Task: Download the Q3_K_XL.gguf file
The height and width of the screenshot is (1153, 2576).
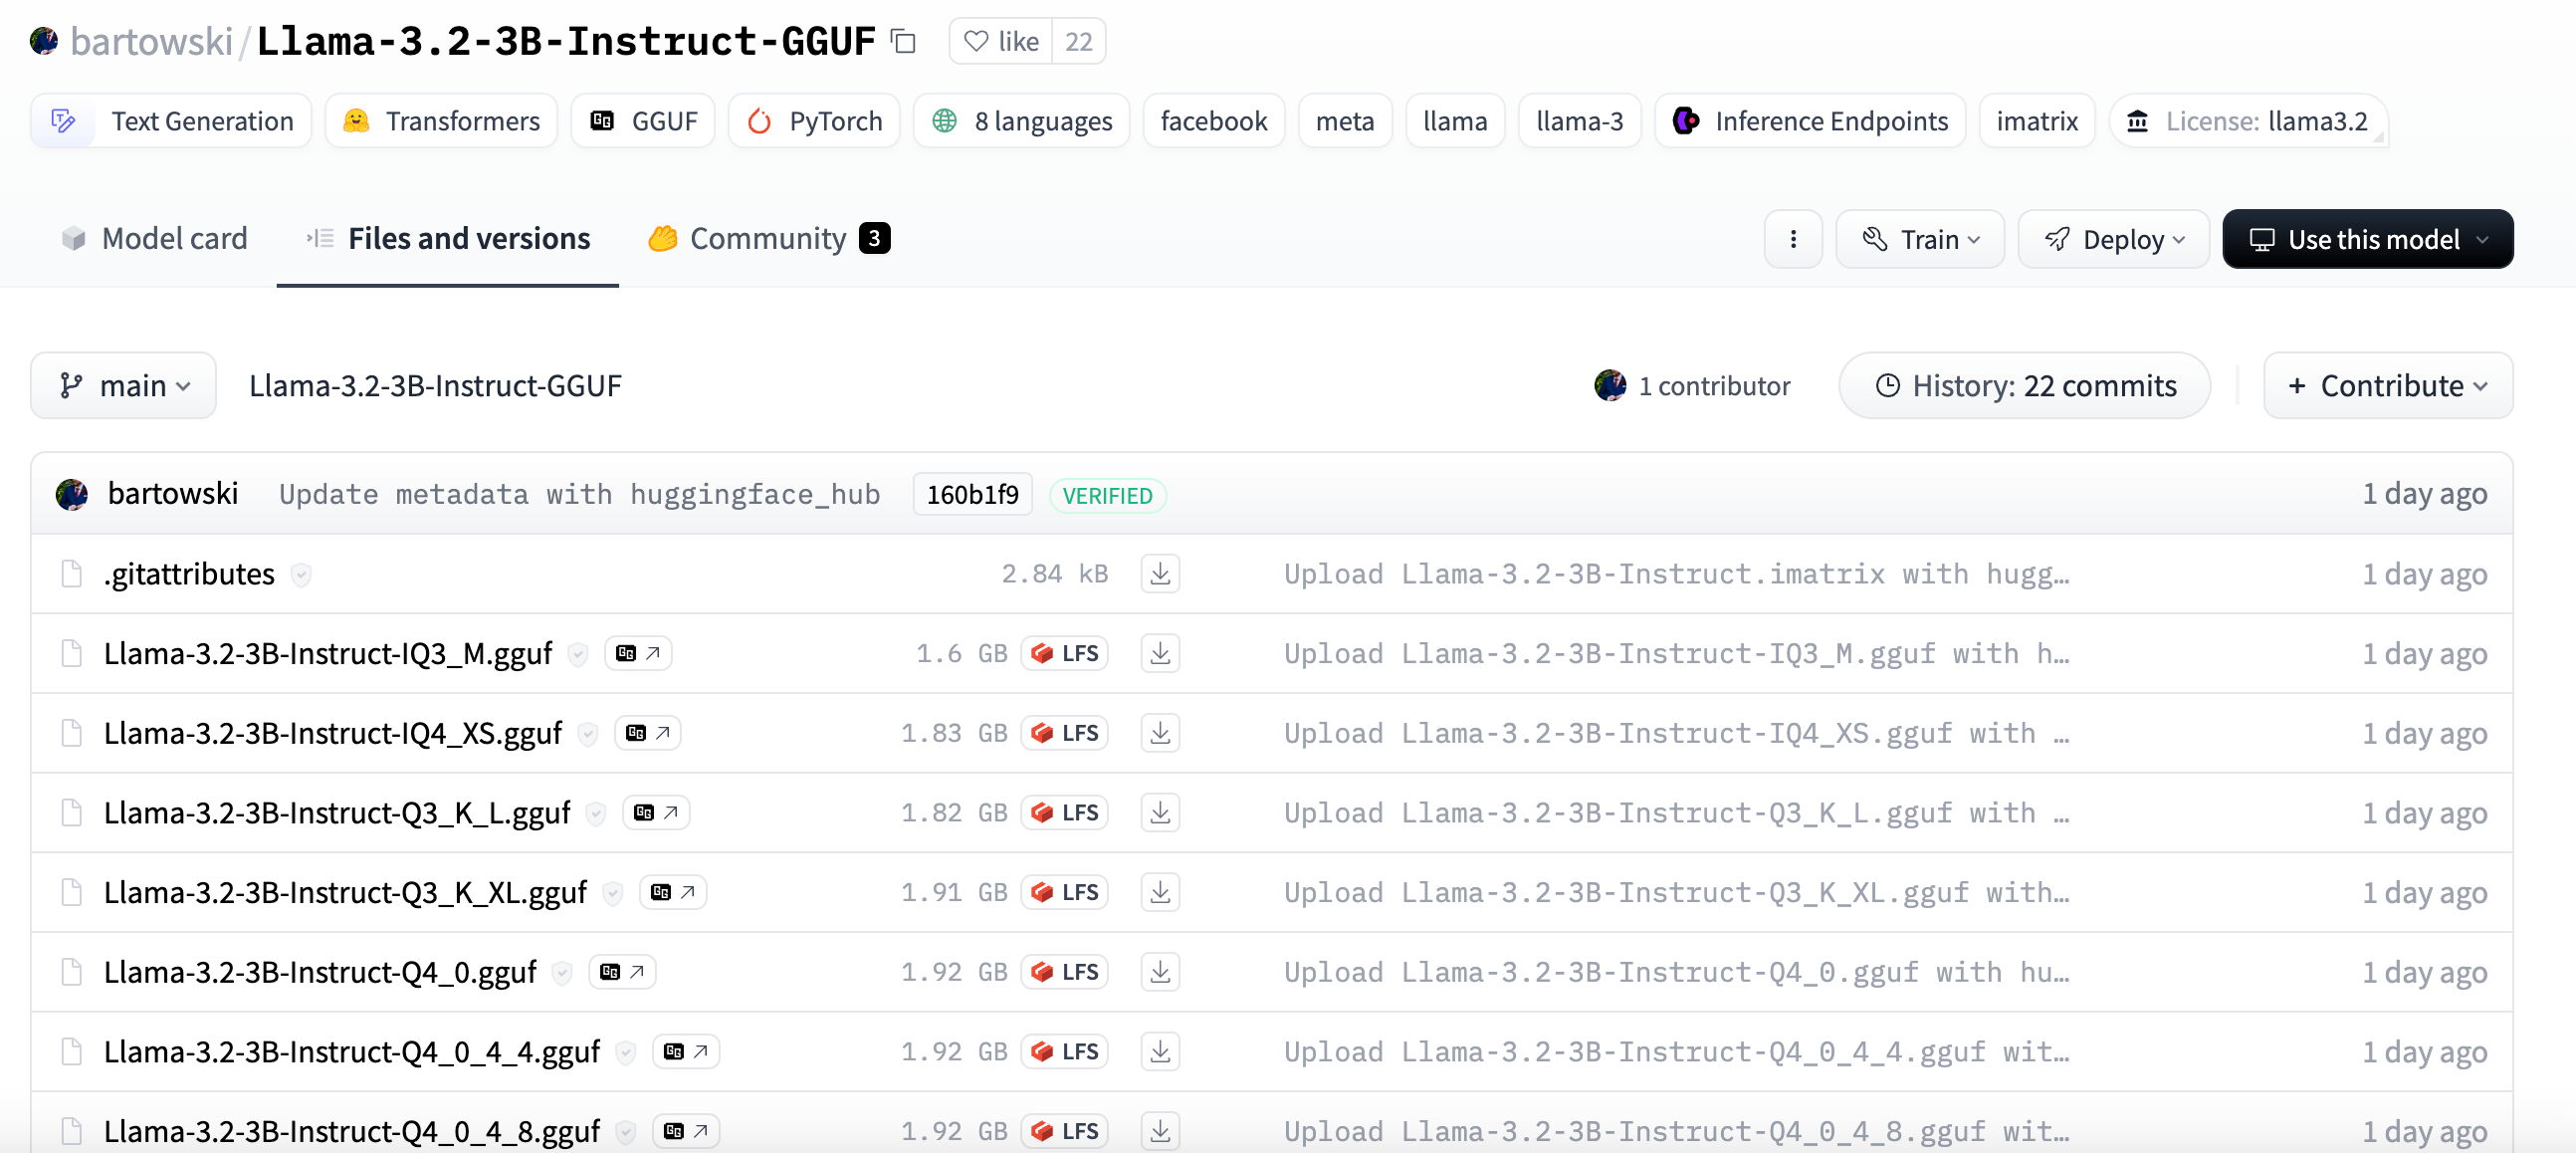Action: [x=1159, y=892]
